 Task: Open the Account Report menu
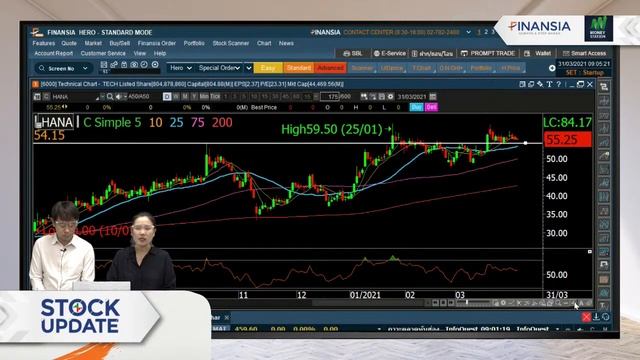(x=53, y=53)
